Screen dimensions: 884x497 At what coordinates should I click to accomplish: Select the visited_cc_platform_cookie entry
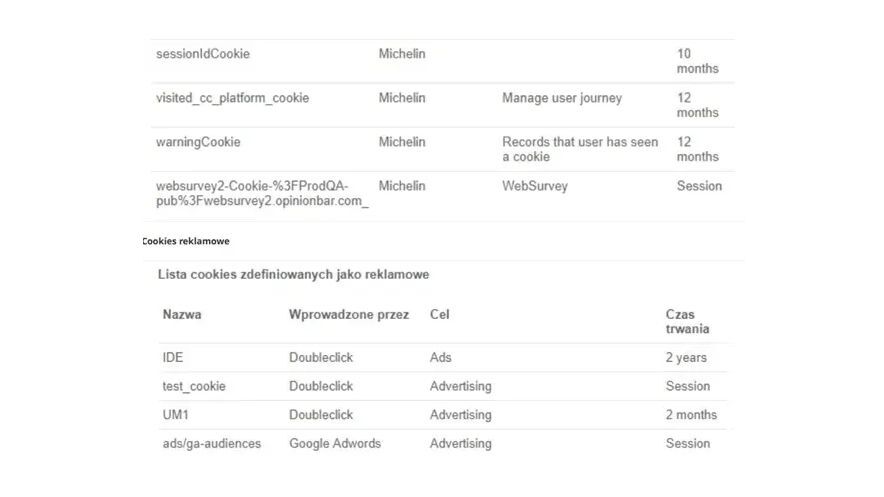tap(232, 98)
